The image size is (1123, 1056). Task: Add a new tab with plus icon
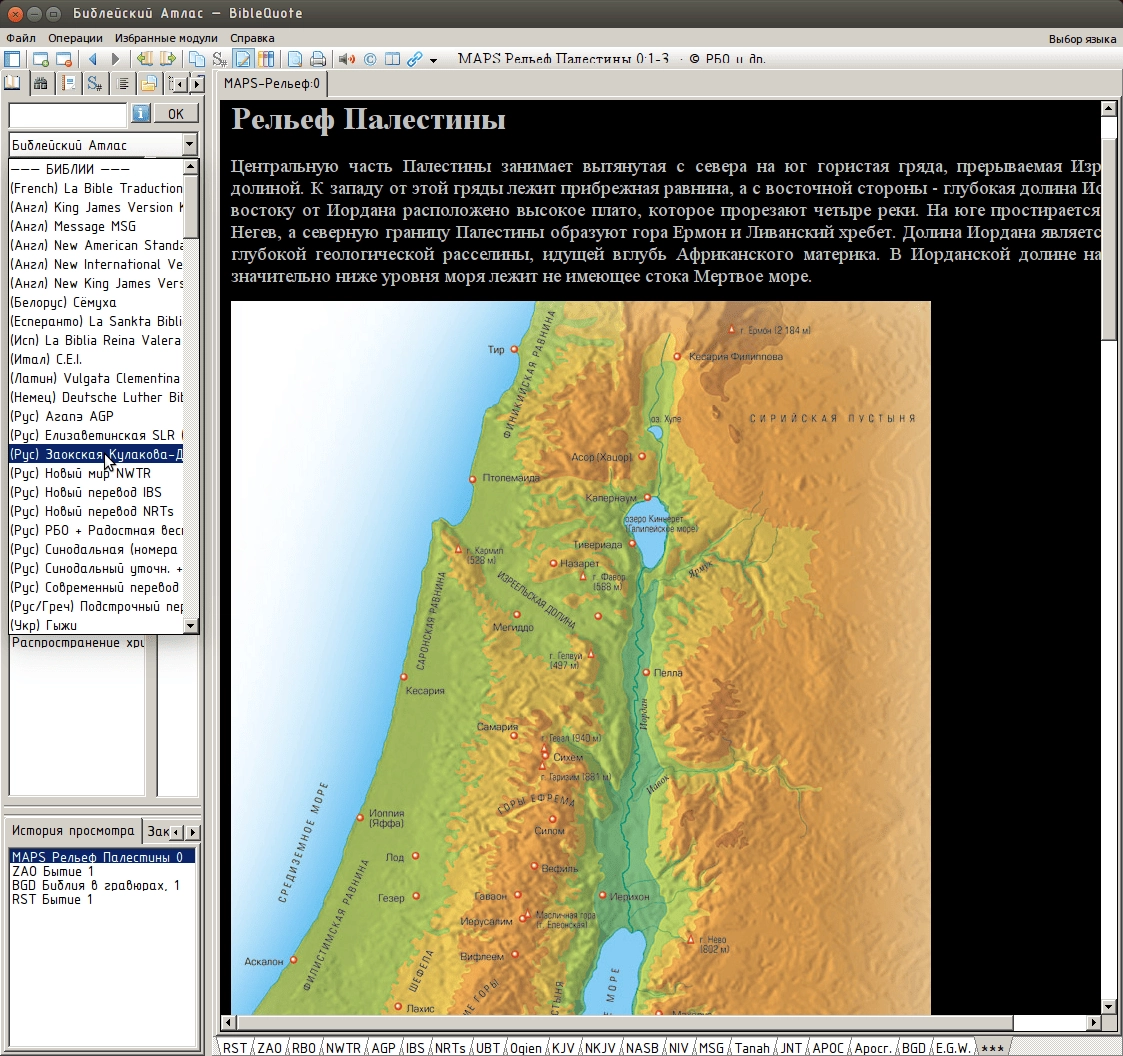(x=41, y=59)
